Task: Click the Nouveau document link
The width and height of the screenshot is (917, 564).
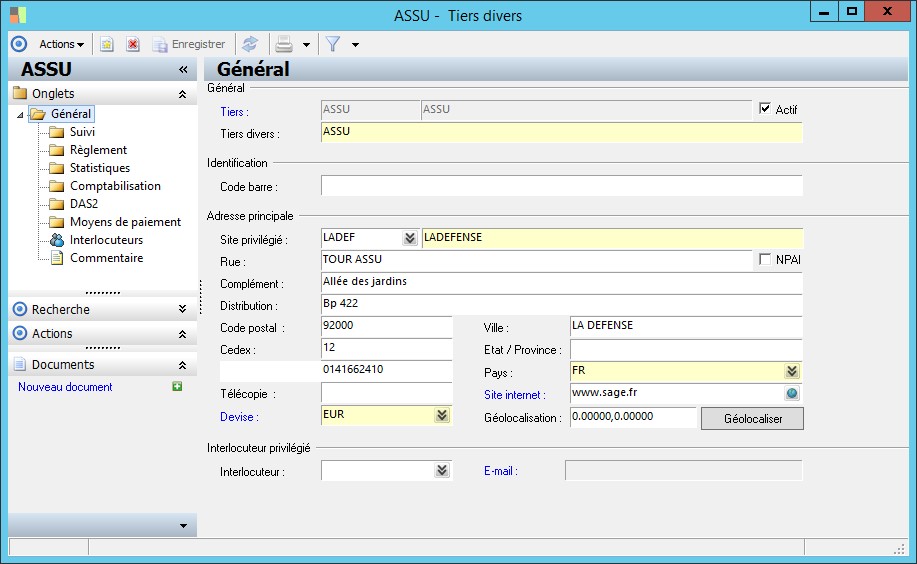Action: click(x=65, y=387)
